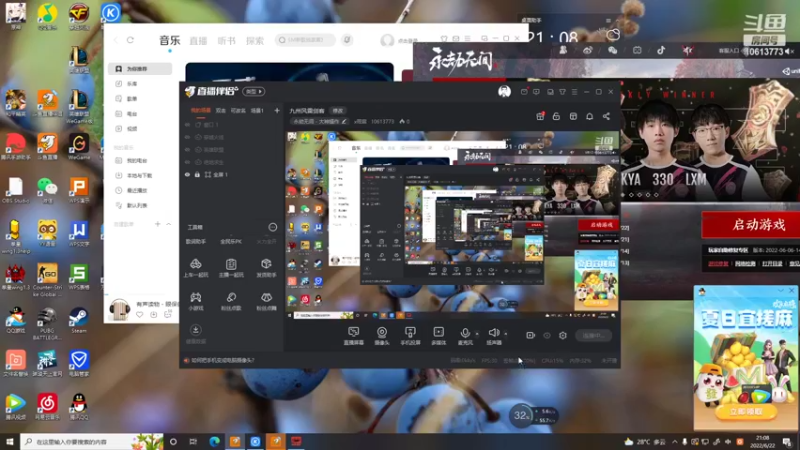
Task: Open 为你推荐 in music player sidebar
Action: click(x=140, y=68)
